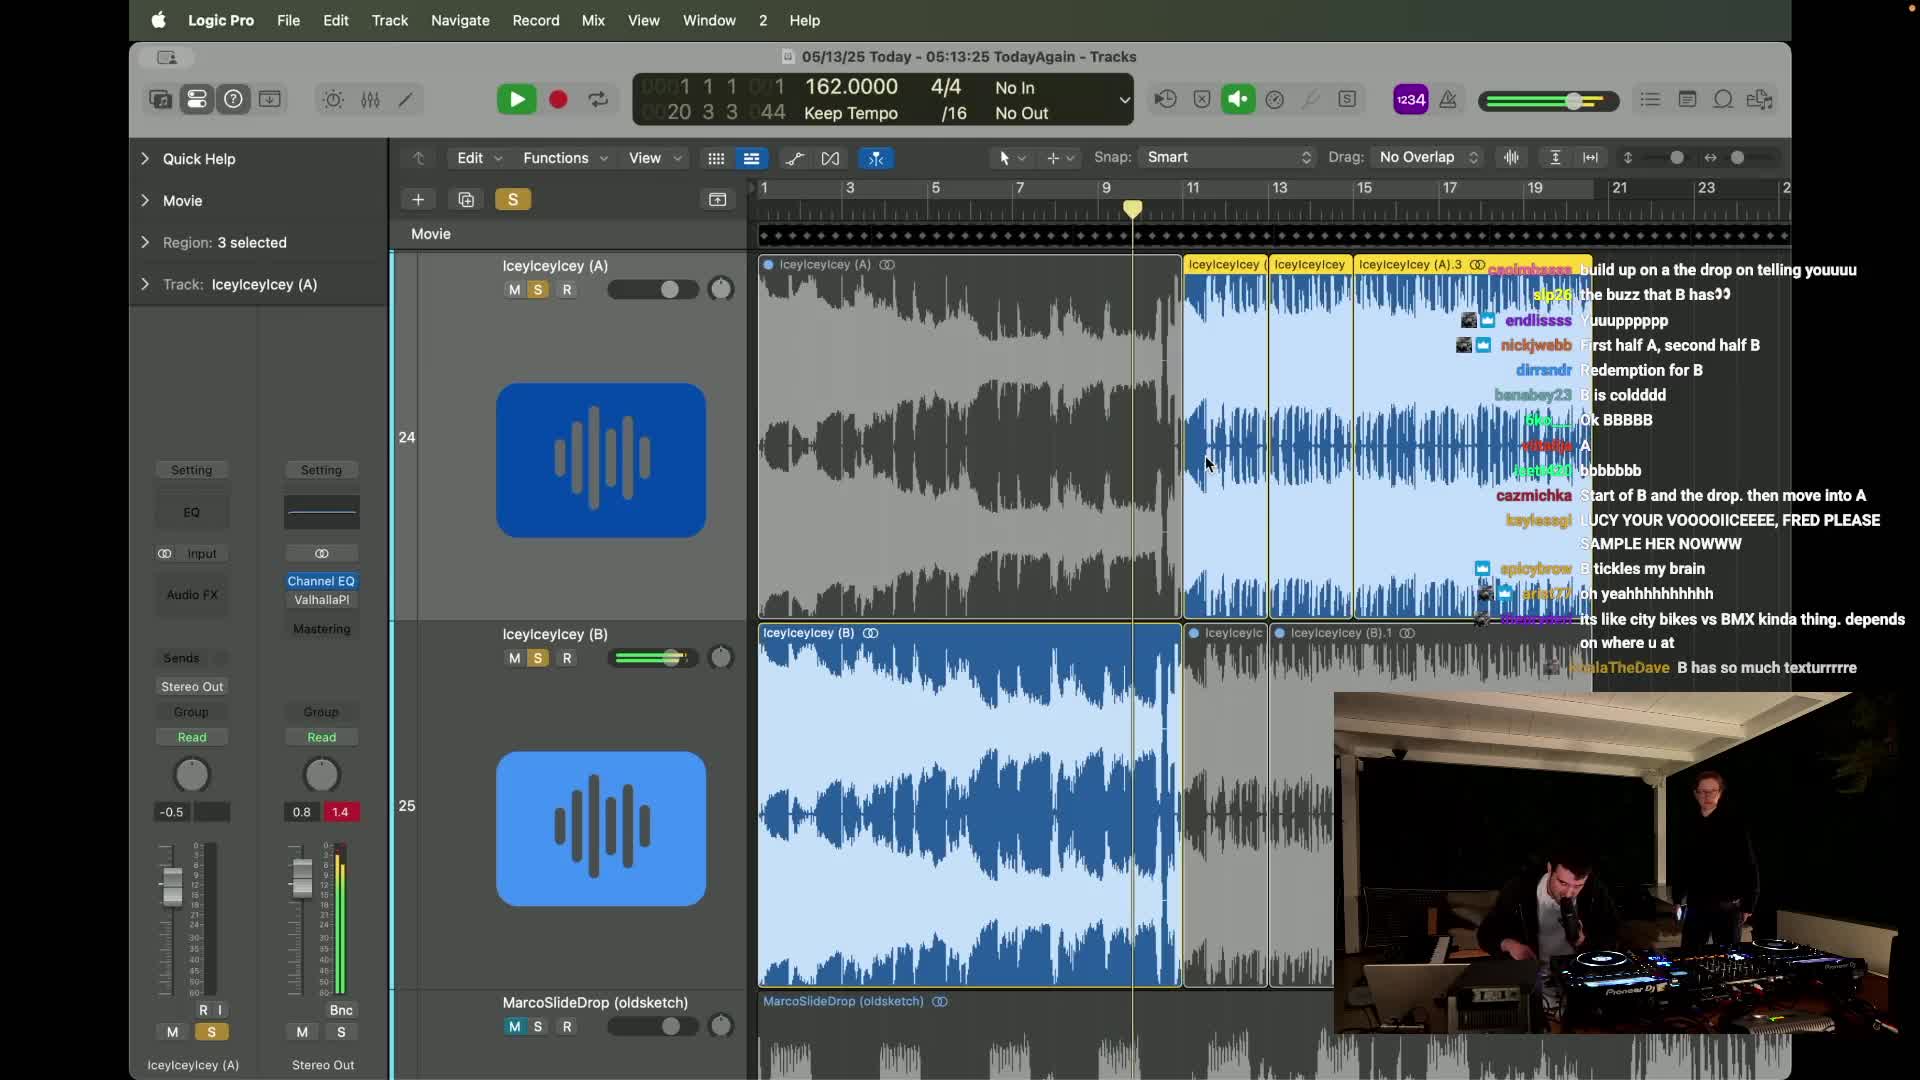Viewport: 1920px width, 1080px height.
Task: Expand the Quick Help section
Action: click(x=145, y=158)
